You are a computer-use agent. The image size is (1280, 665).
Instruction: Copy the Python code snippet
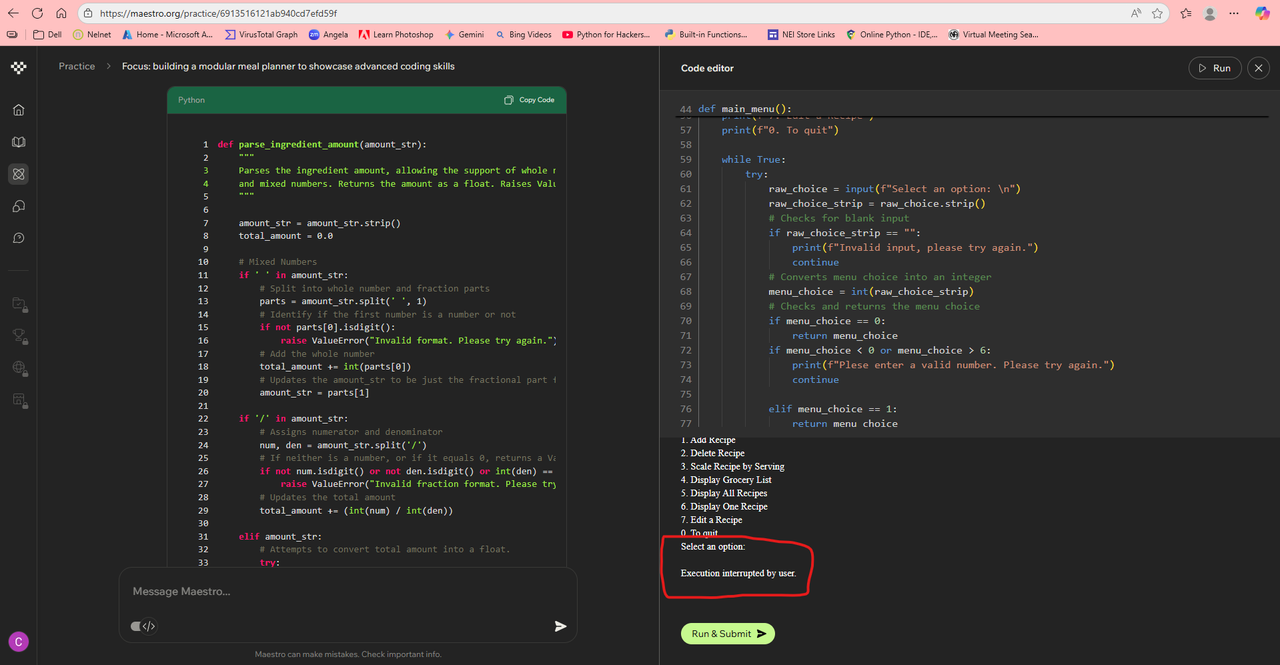[x=530, y=100]
